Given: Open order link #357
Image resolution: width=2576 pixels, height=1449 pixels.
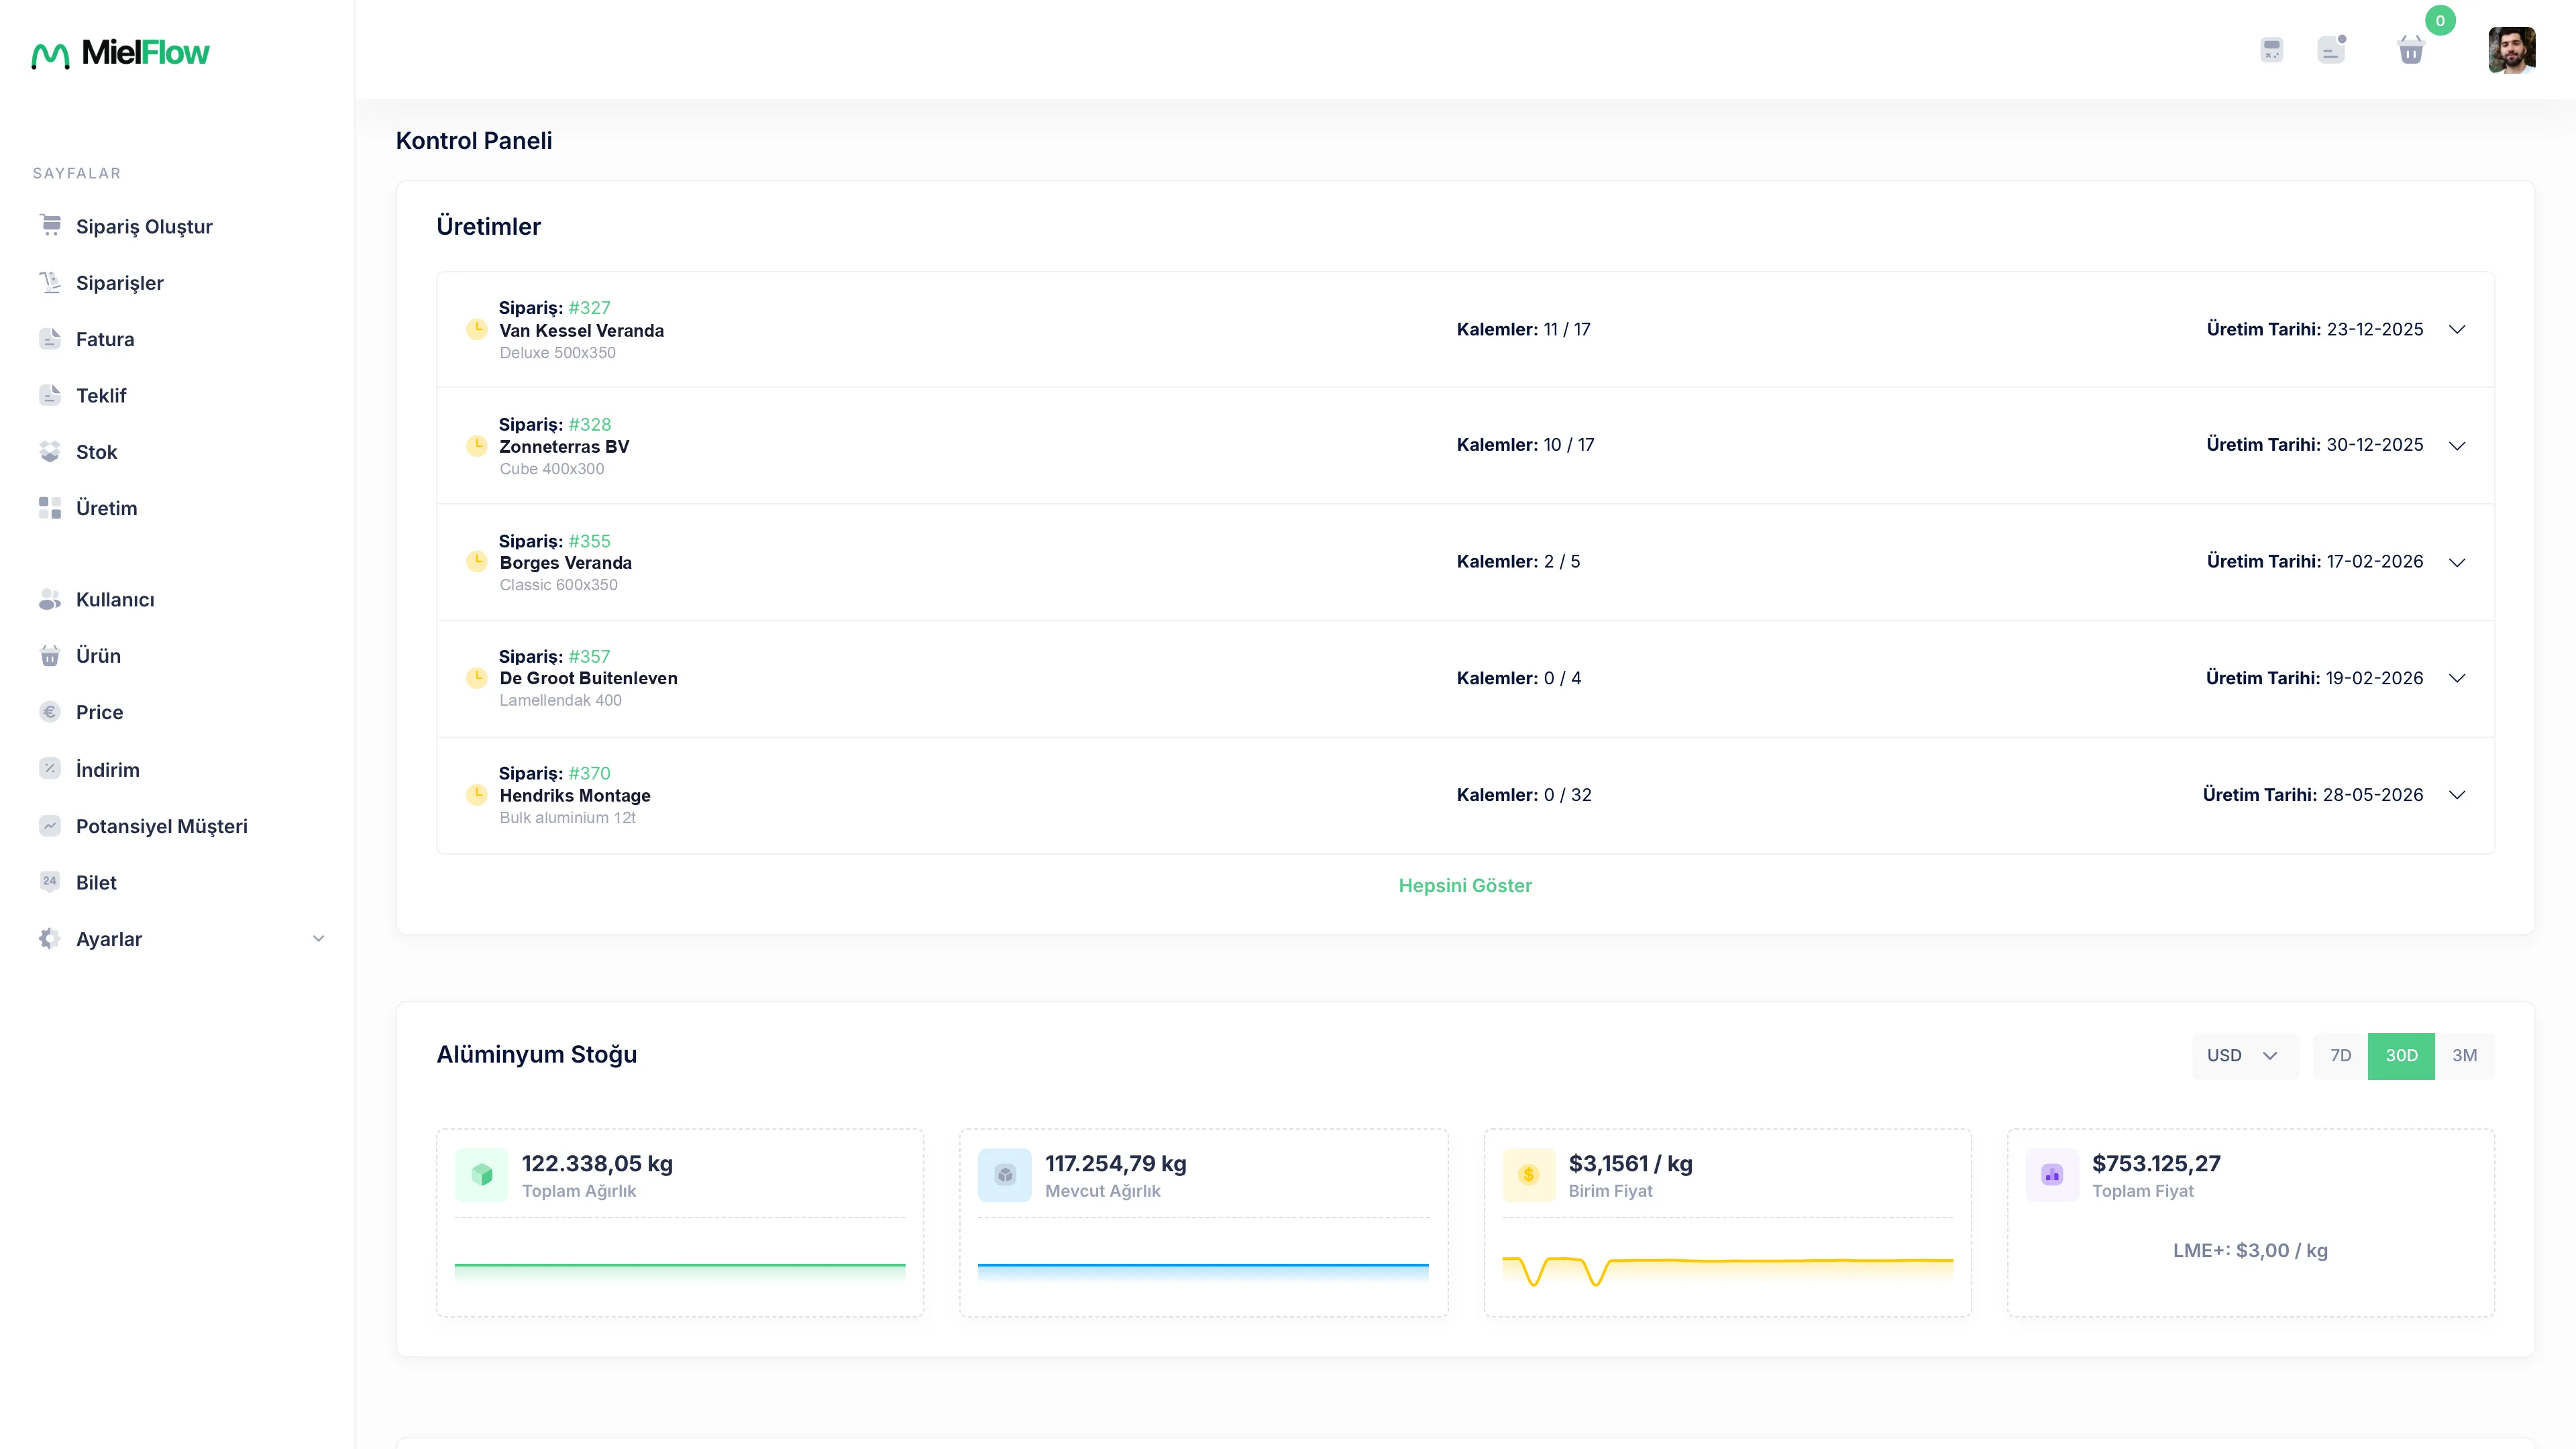Looking at the screenshot, I should (589, 656).
